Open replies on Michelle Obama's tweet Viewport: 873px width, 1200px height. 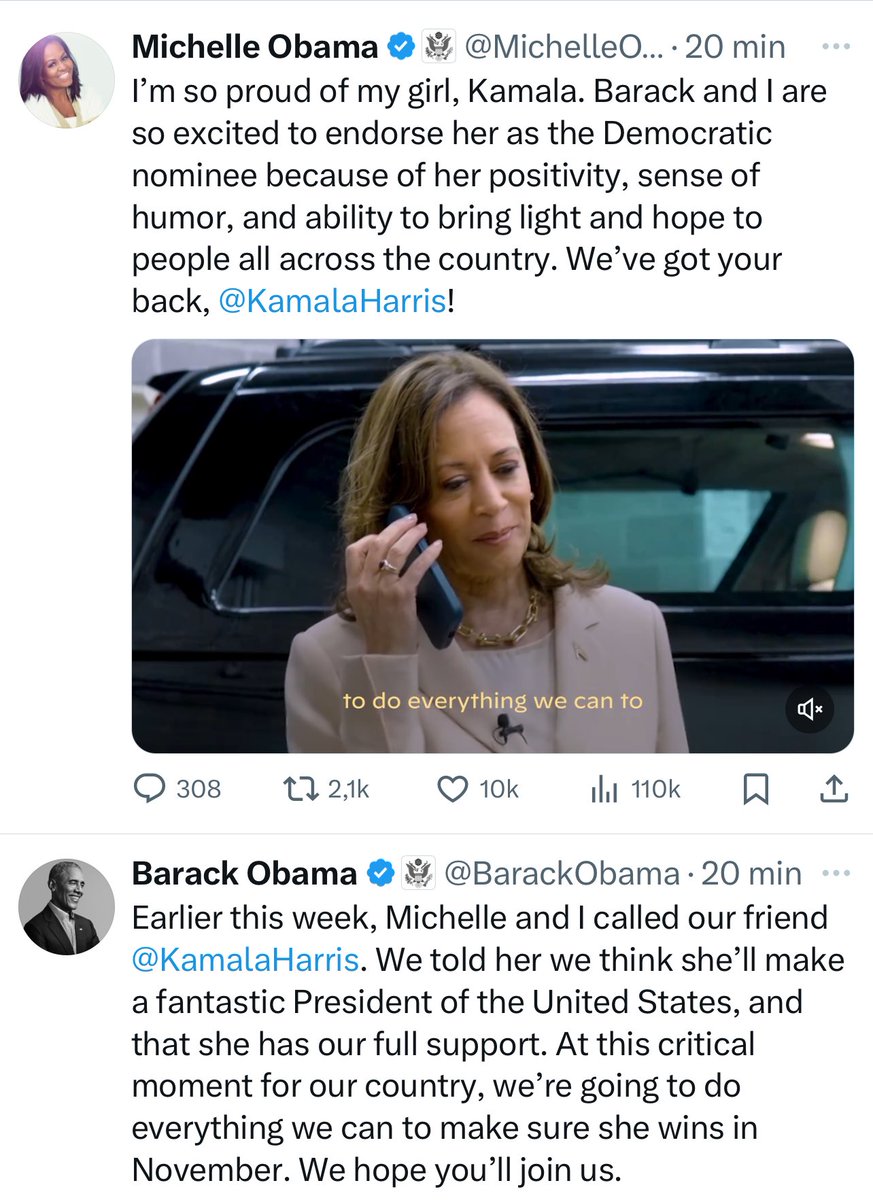178,789
